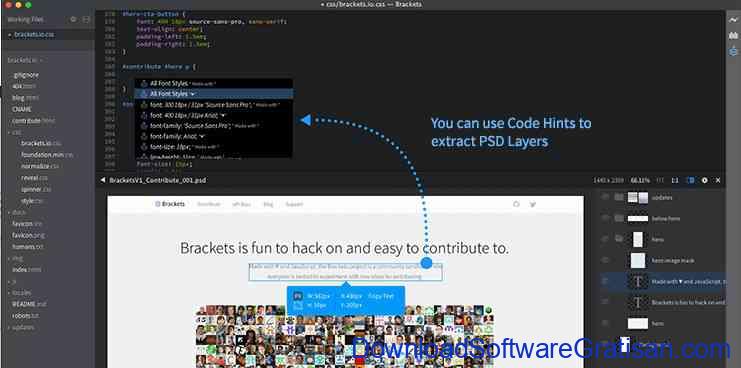Viewport: 741px width, 368px height.
Task: Open the Extension Manager brick icon
Action: [733, 35]
